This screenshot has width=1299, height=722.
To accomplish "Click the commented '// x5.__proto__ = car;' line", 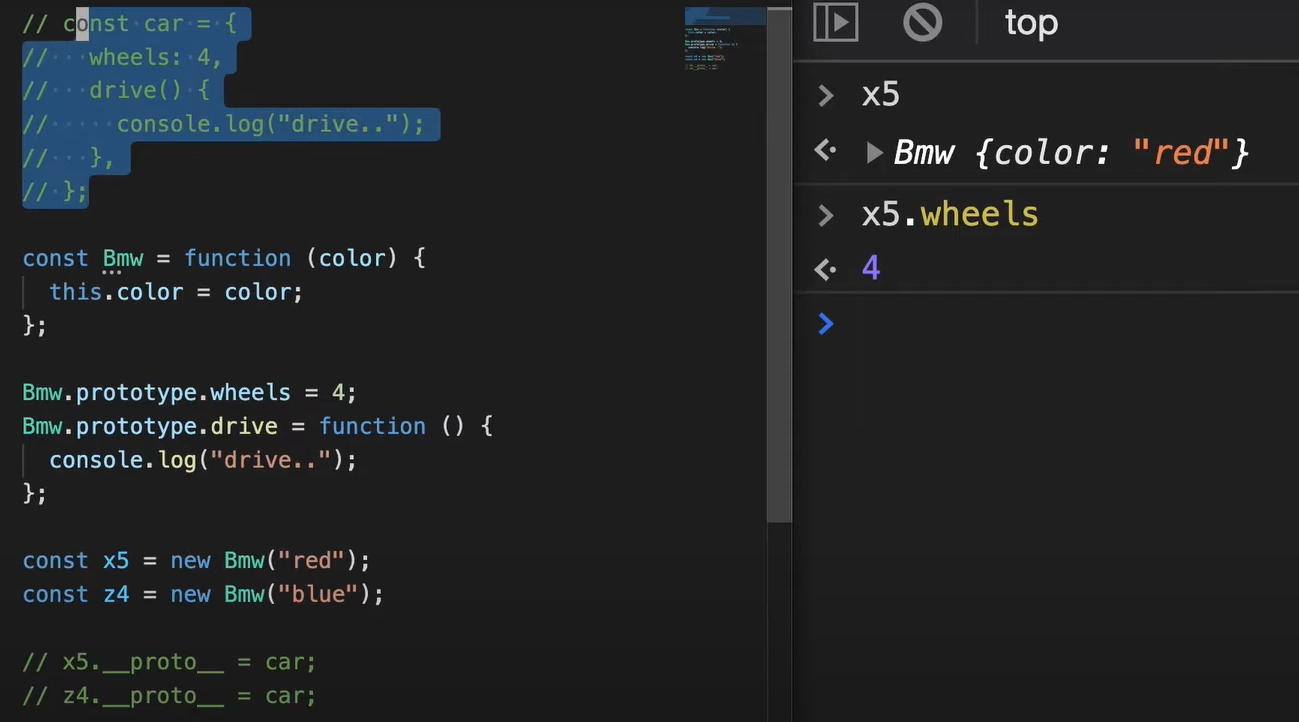I will (169, 662).
